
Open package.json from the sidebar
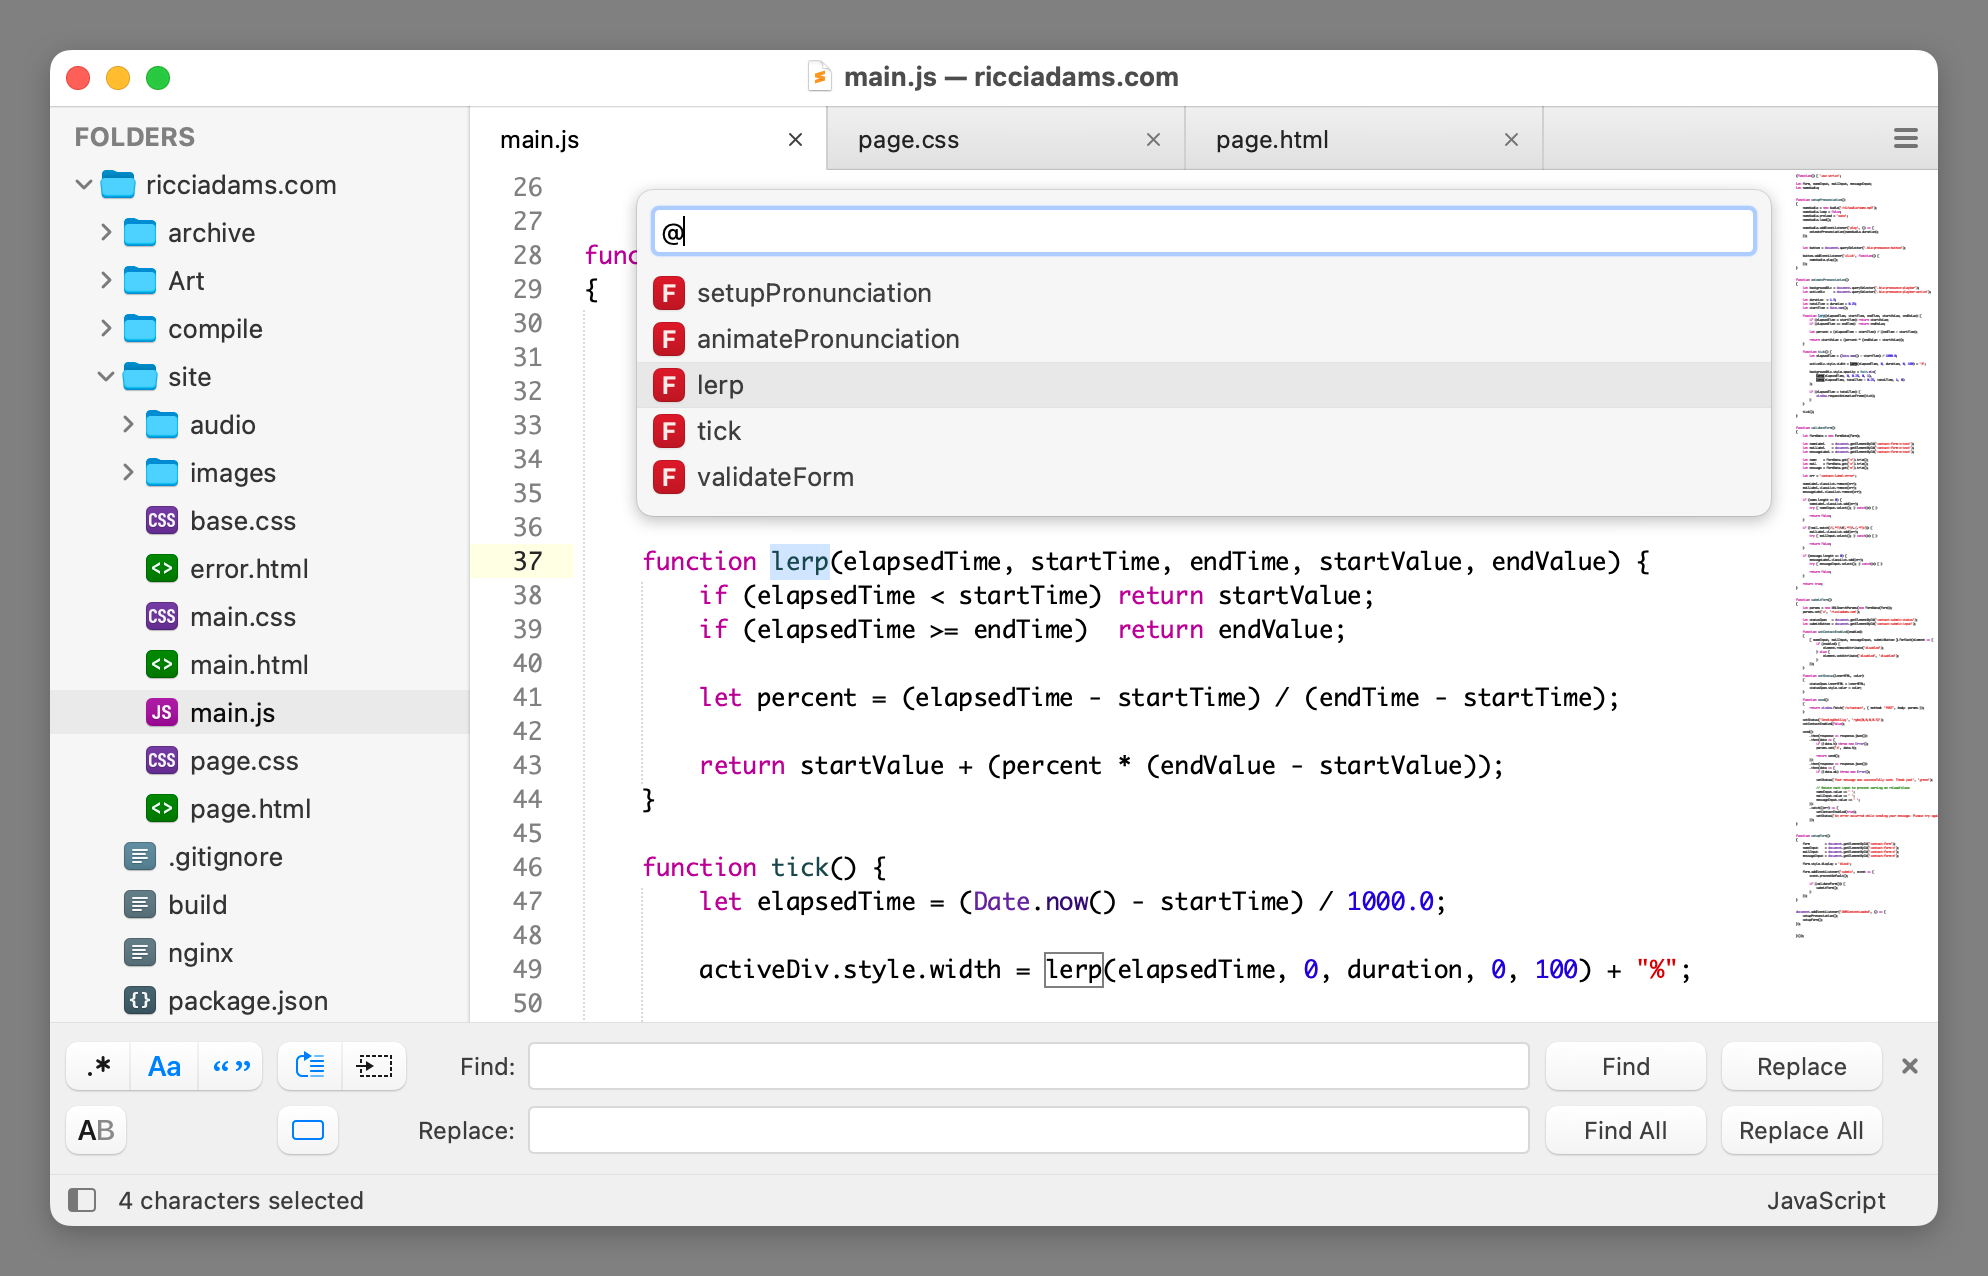coord(247,1001)
